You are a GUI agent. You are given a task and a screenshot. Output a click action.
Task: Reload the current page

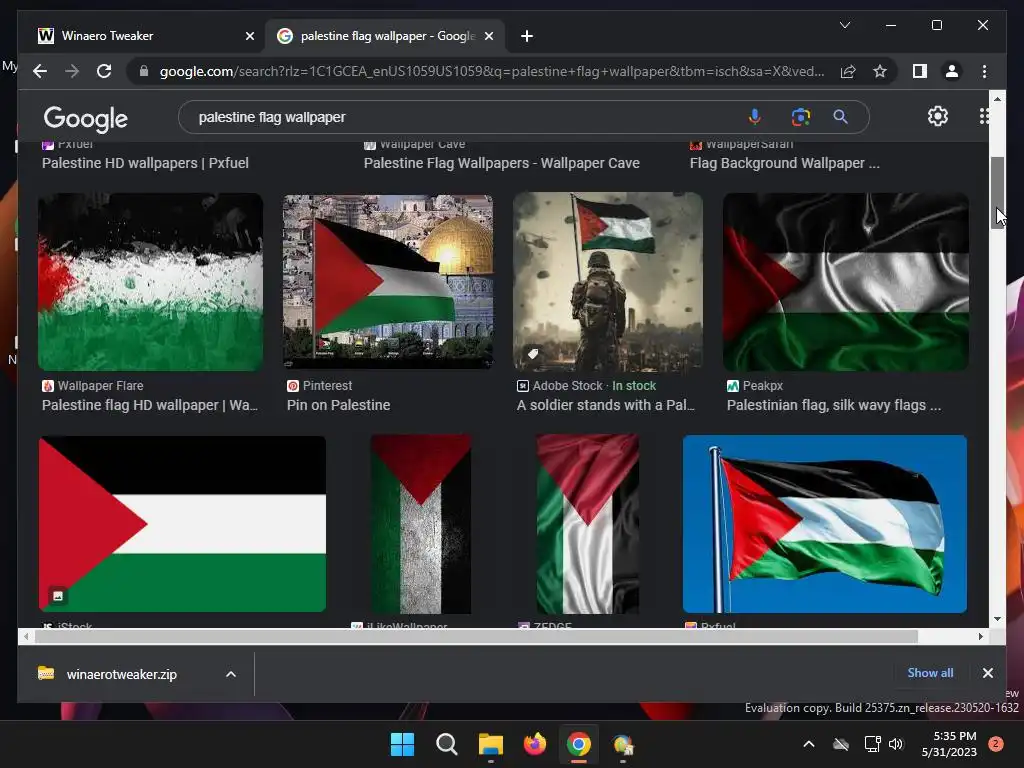104,71
